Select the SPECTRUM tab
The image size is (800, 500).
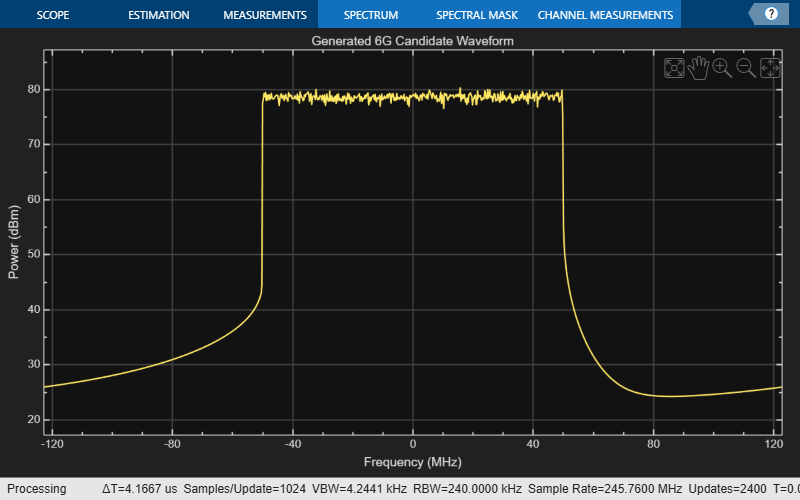[371, 15]
